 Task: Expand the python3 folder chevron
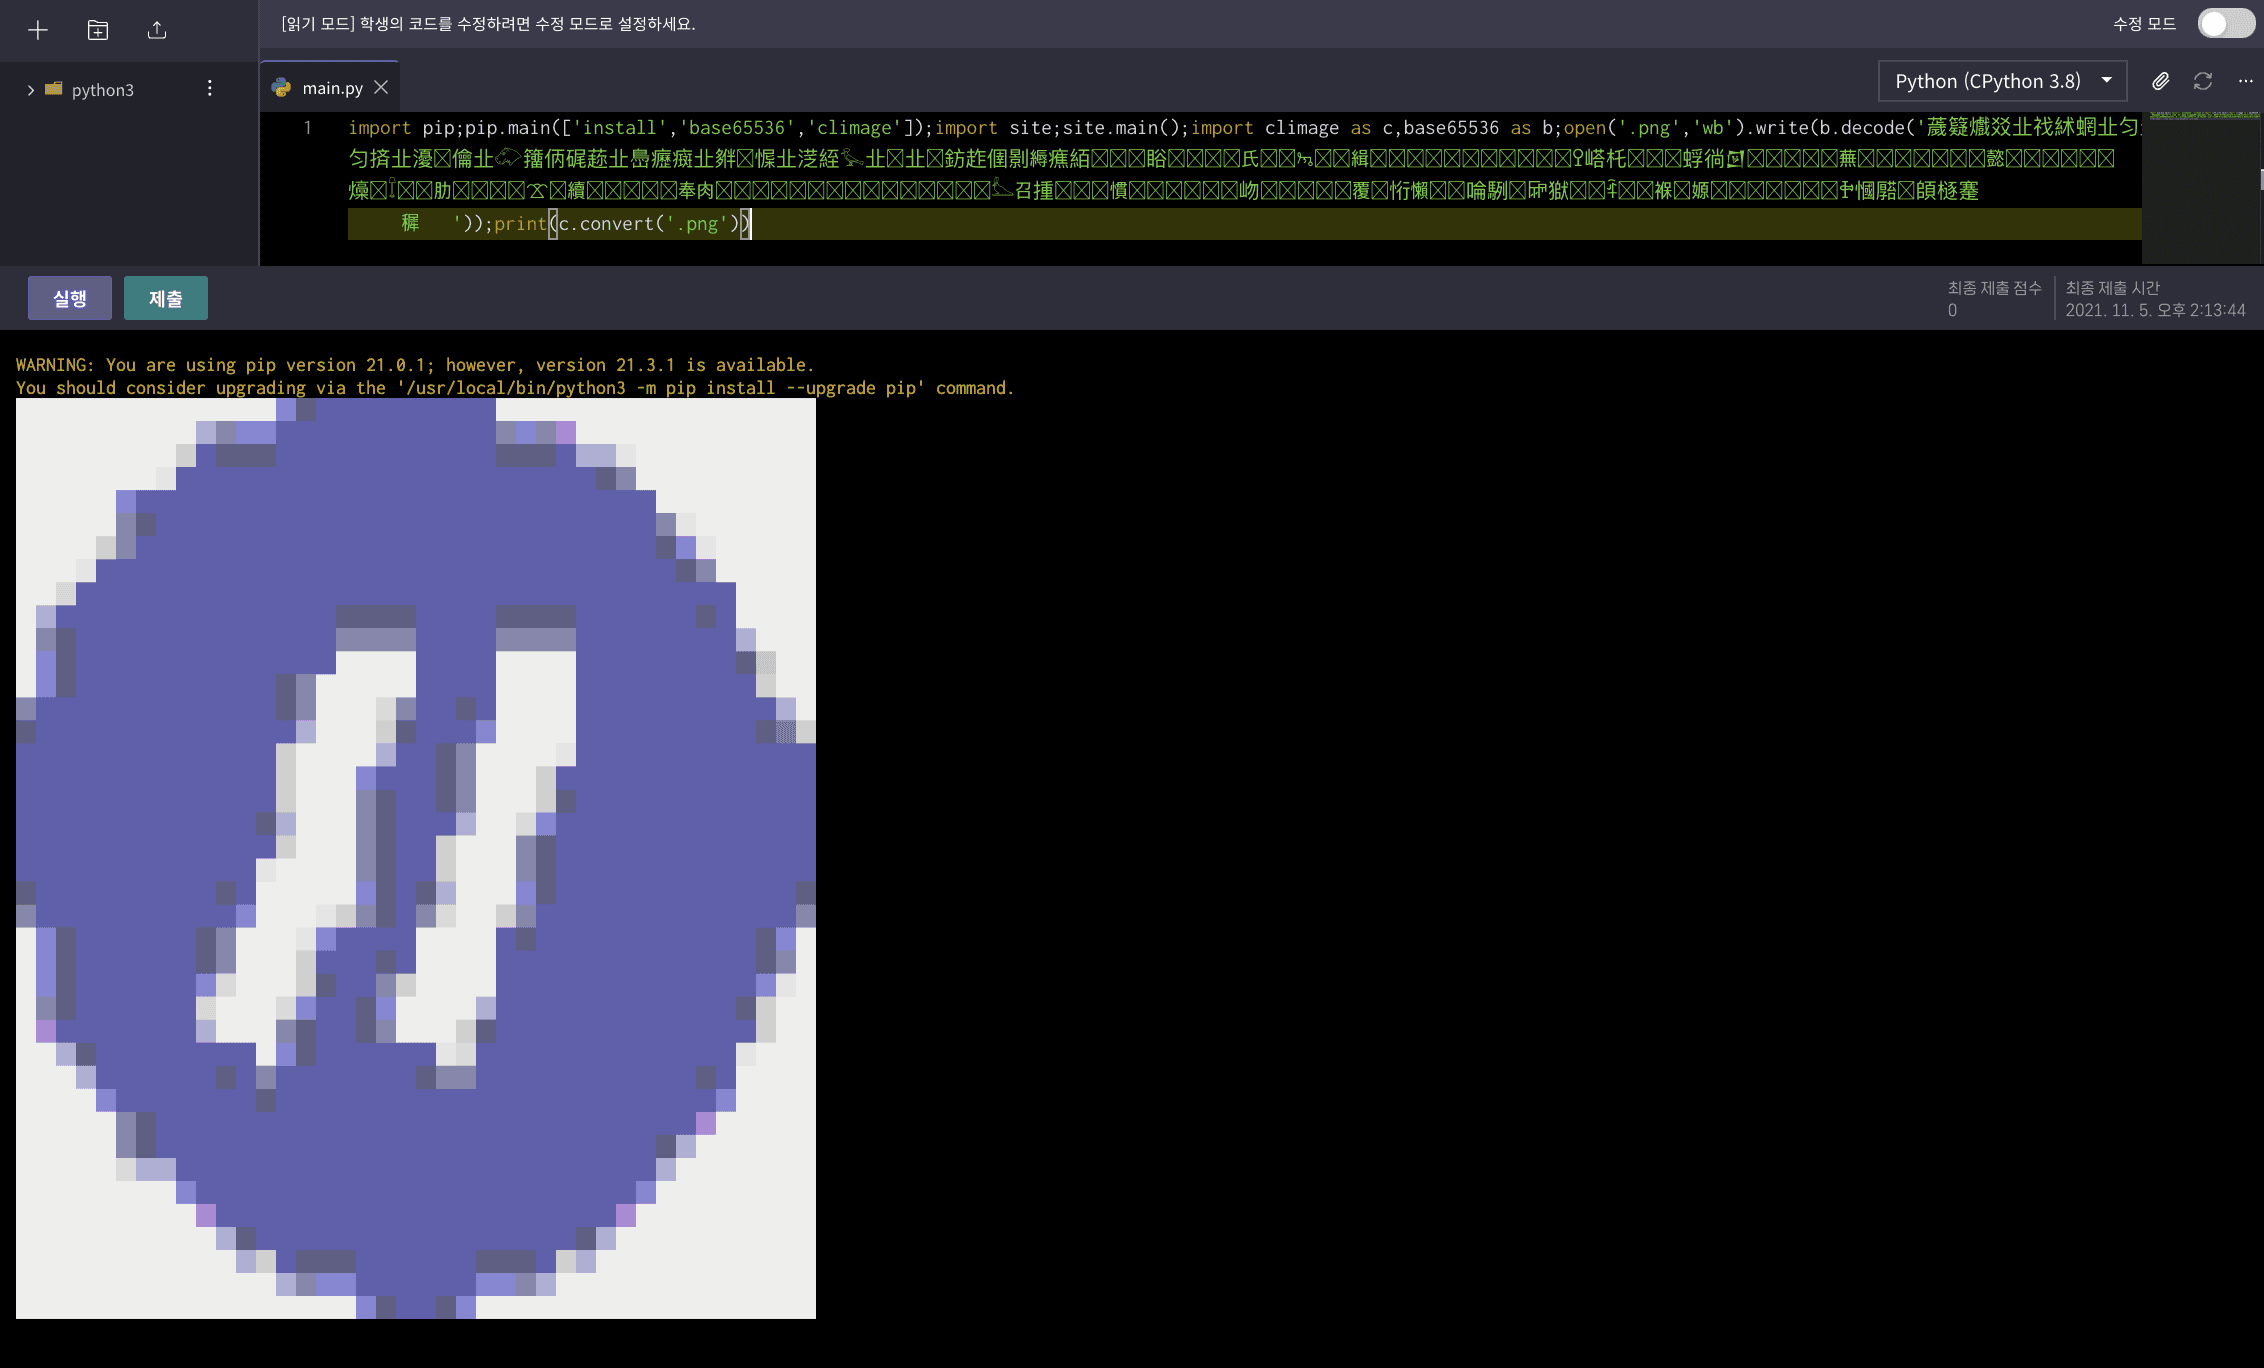[31, 90]
